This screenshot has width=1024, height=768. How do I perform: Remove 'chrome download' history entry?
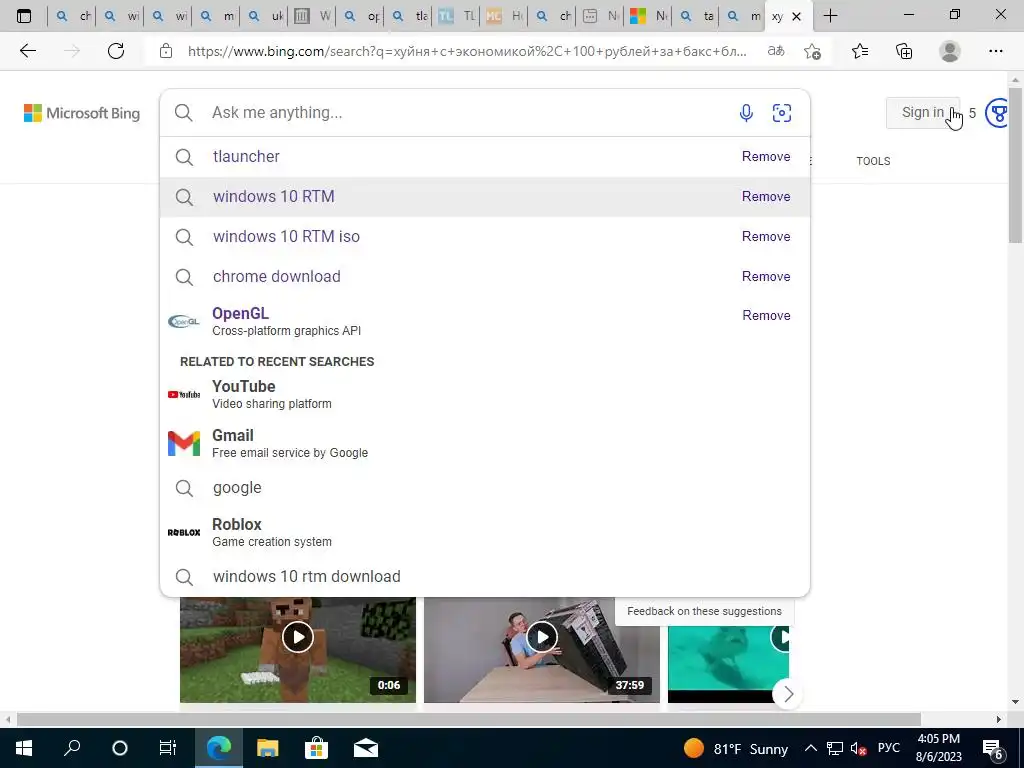(x=766, y=276)
